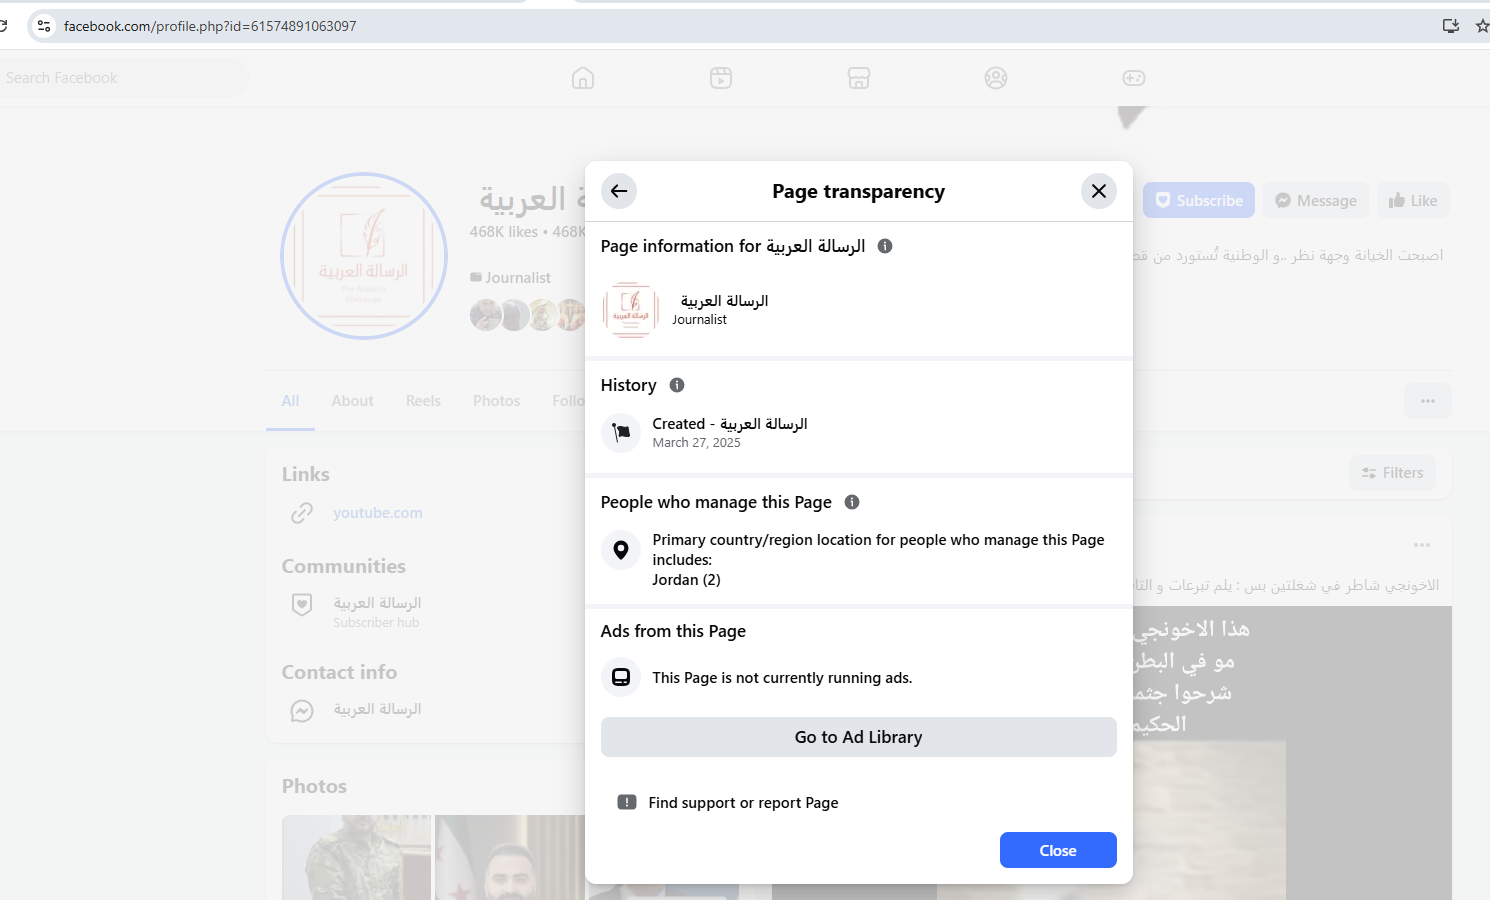Open the first photo thumbnail in Photos
This screenshot has height=900, width=1490.
[x=356, y=857]
